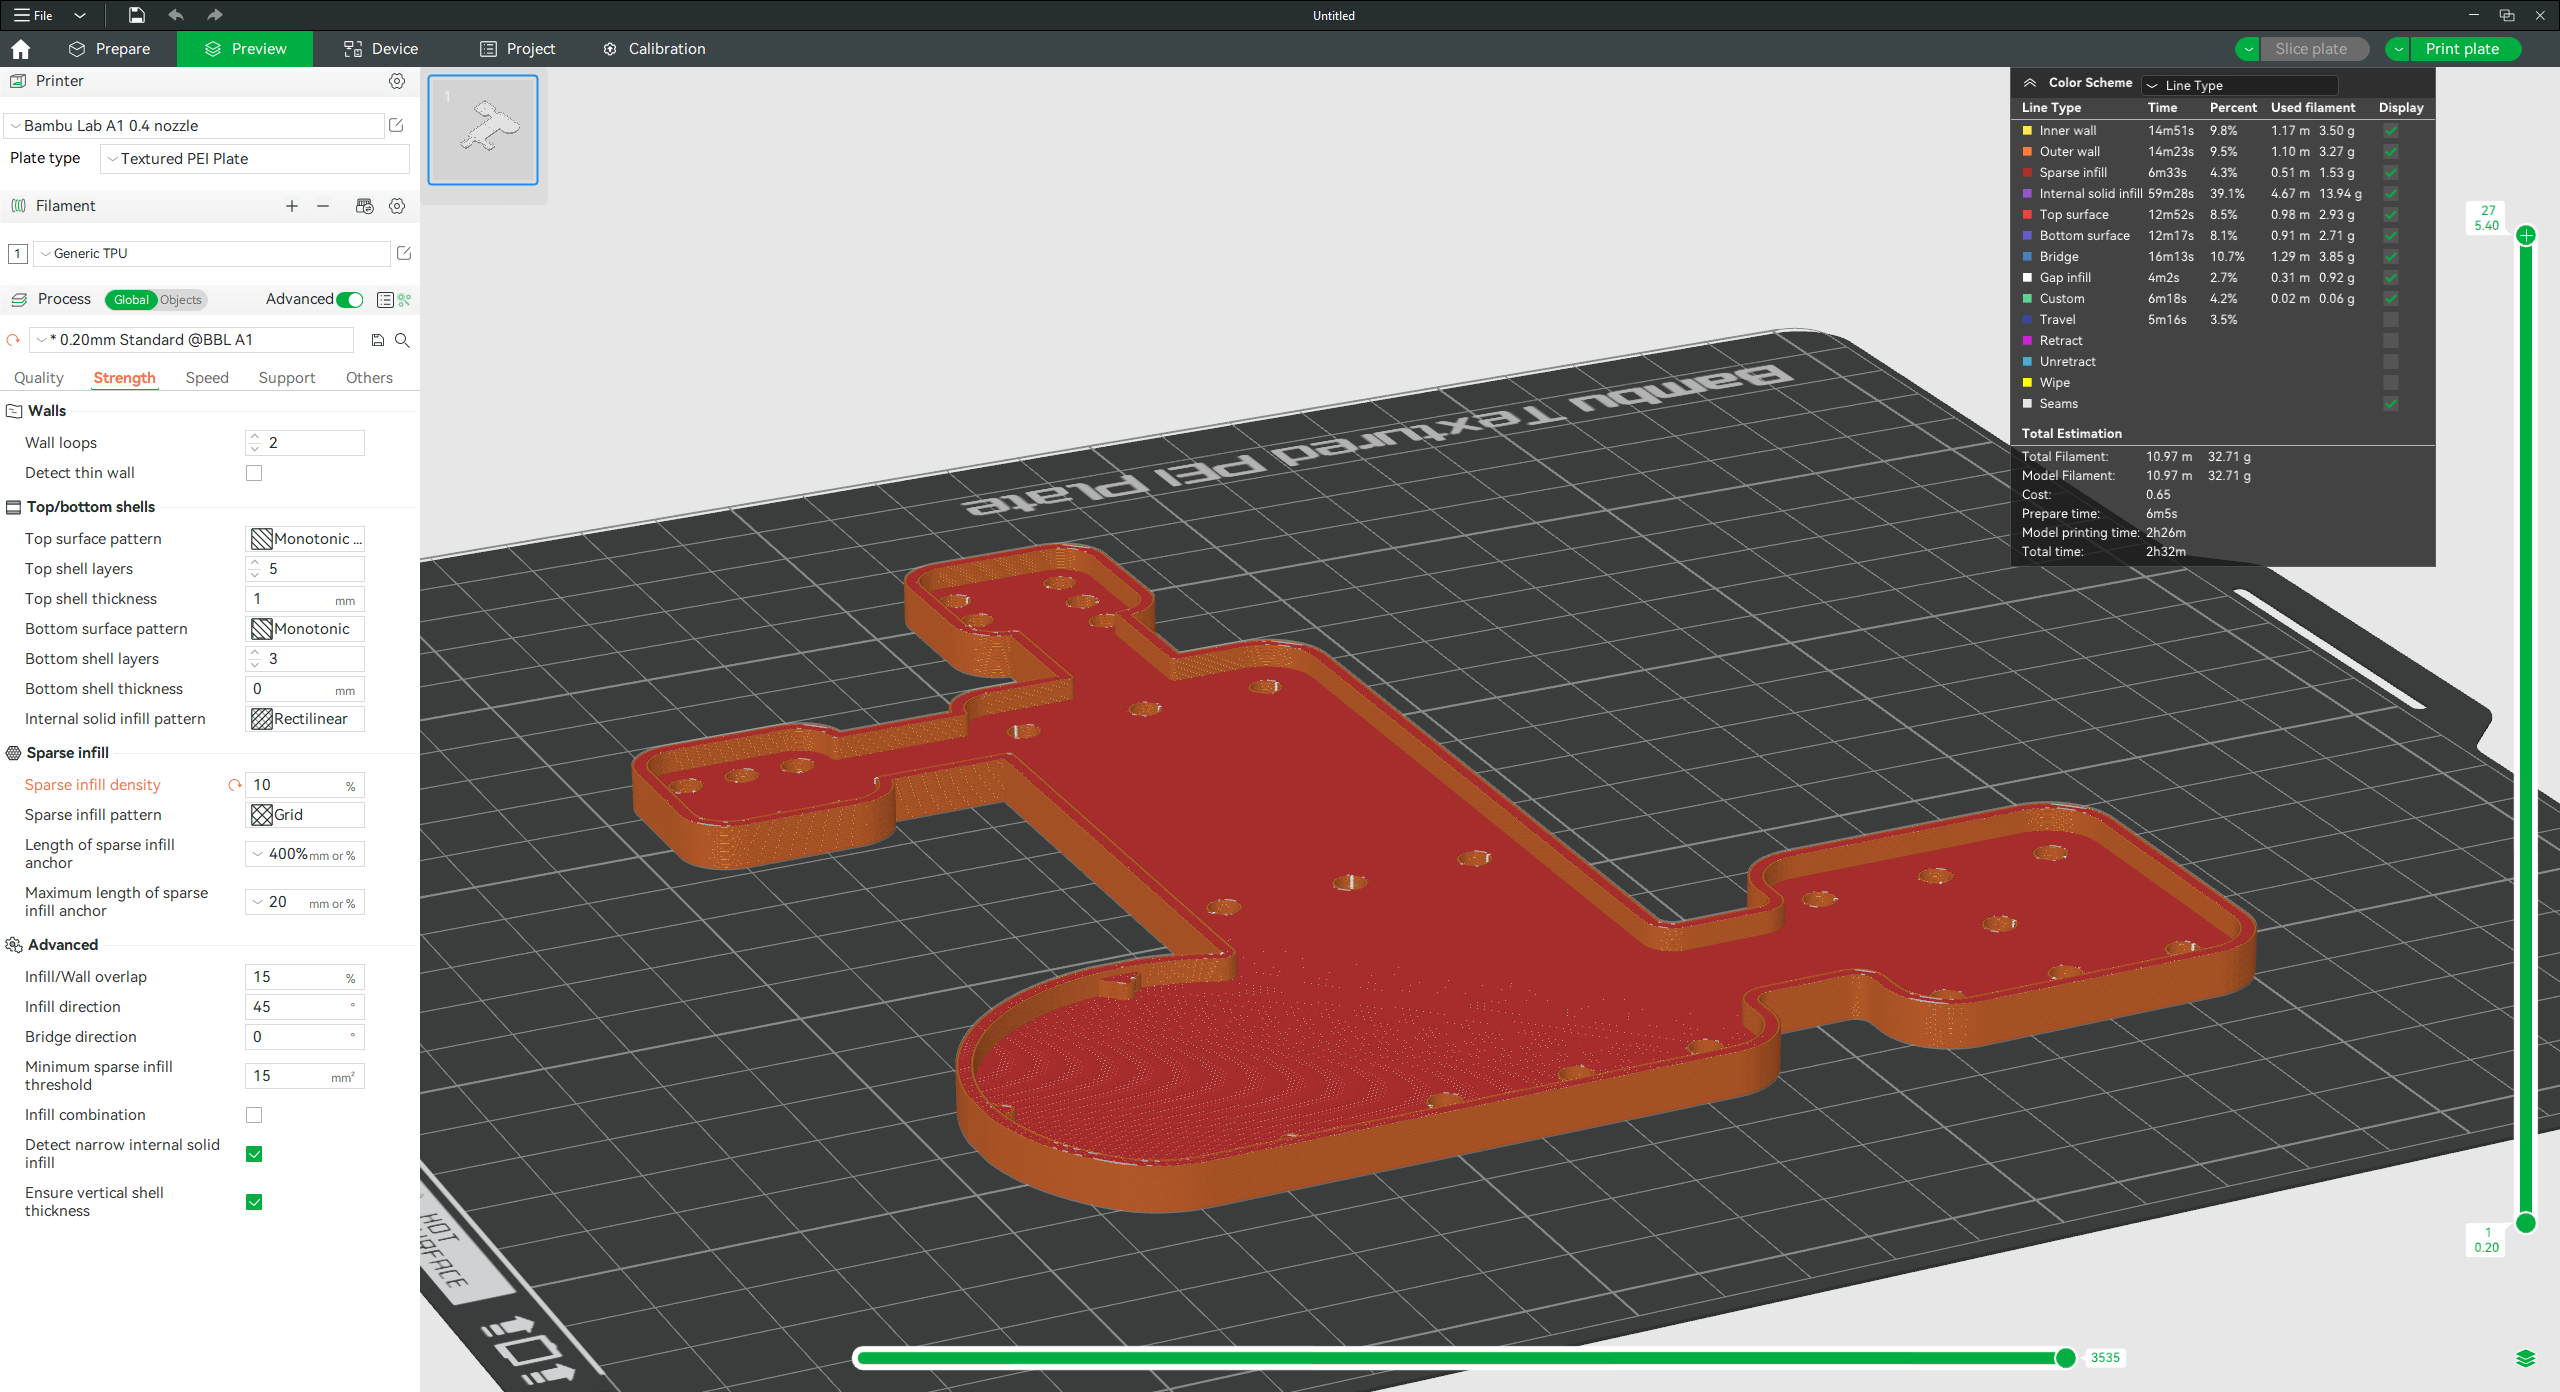Click layer view icon bottom right

click(2525, 1358)
